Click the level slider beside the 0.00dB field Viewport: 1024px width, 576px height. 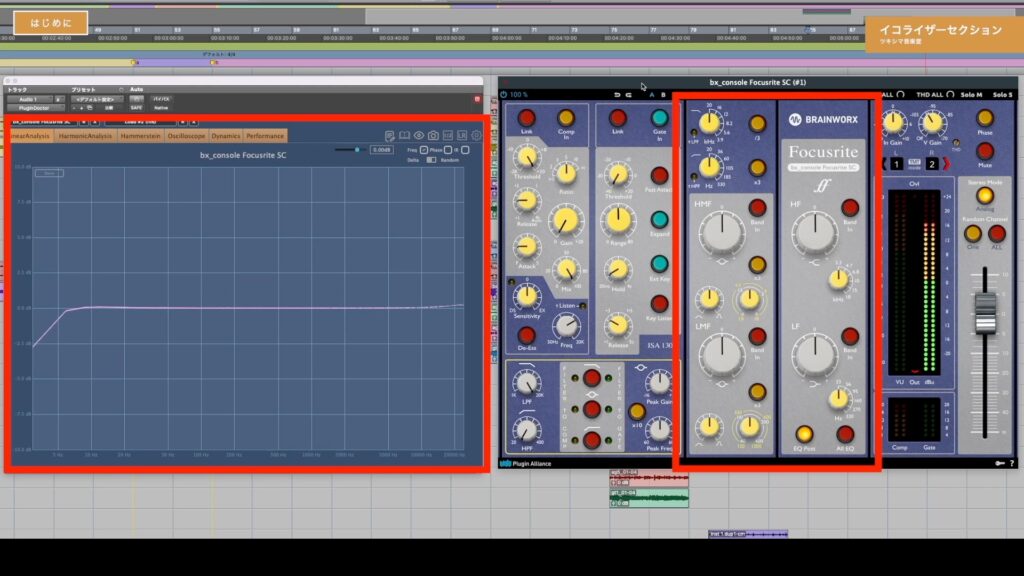(x=349, y=150)
